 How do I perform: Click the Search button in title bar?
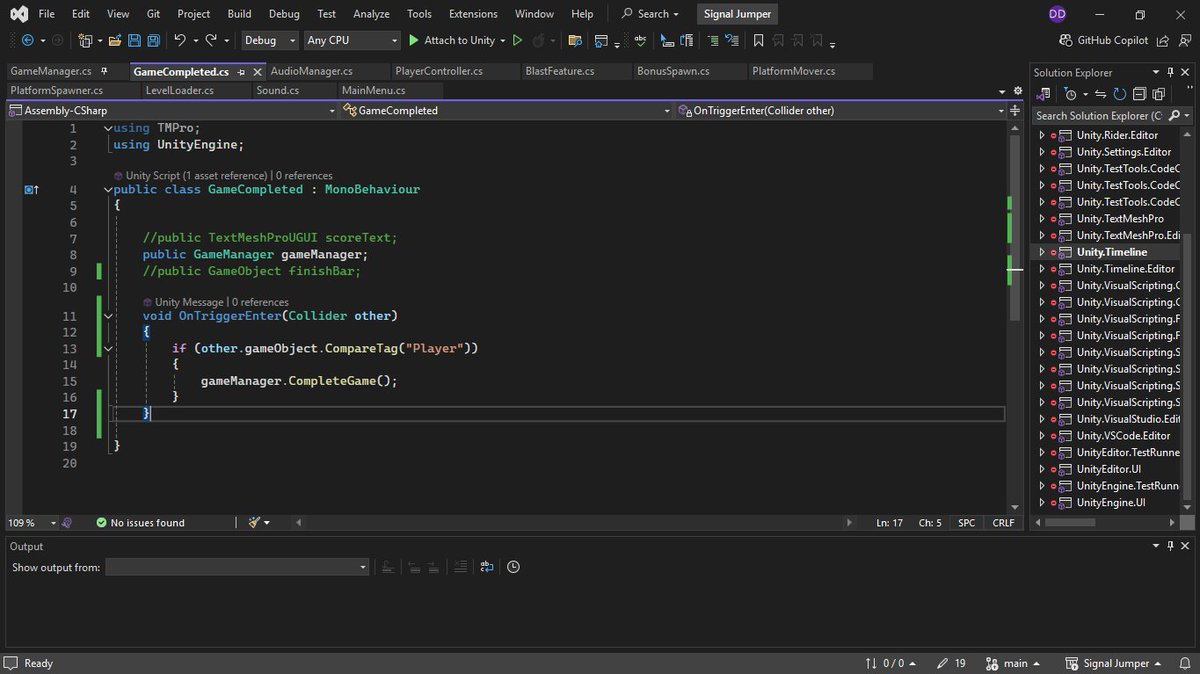point(650,14)
